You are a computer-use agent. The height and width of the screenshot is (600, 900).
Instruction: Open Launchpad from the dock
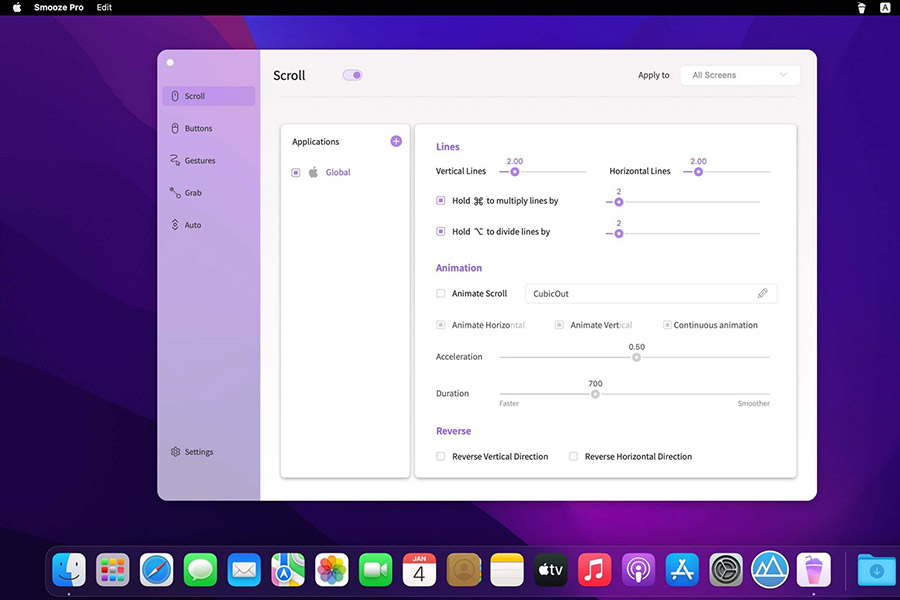click(x=112, y=570)
